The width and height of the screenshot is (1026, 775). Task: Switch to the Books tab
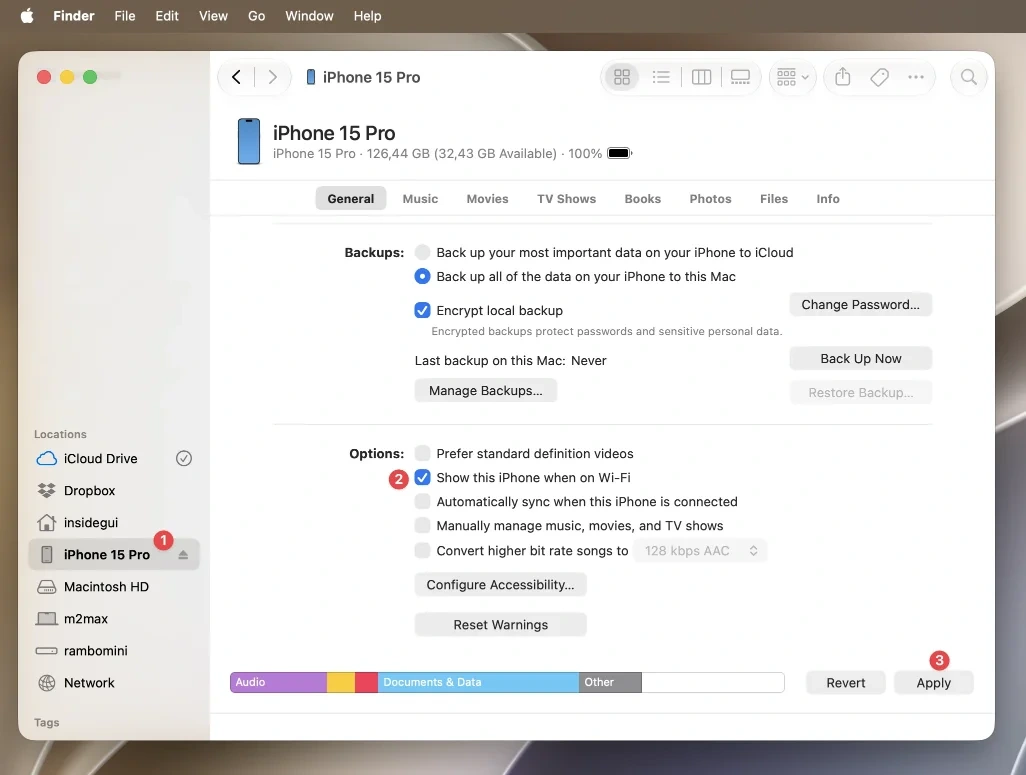tap(643, 198)
